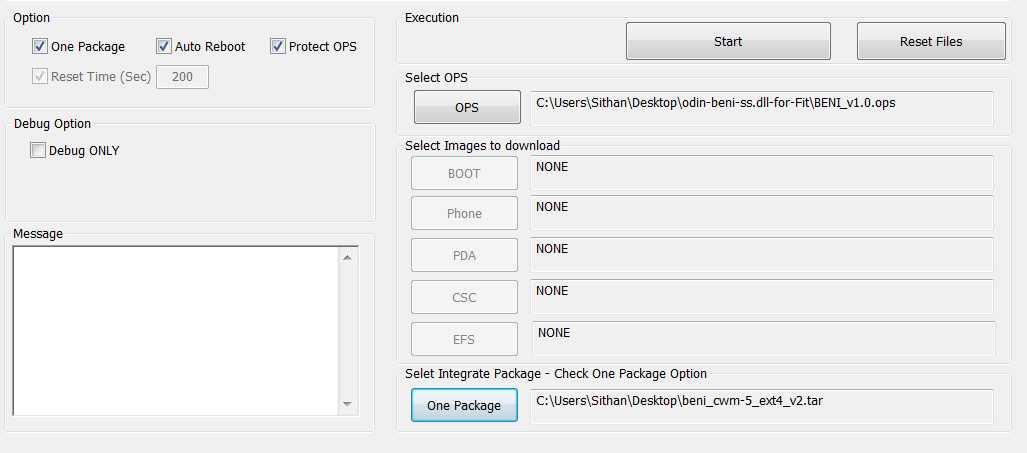The width and height of the screenshot is (1027, 453).
Task: Disable the Protect OPS checkbox
Action: (x=278, y=46)
